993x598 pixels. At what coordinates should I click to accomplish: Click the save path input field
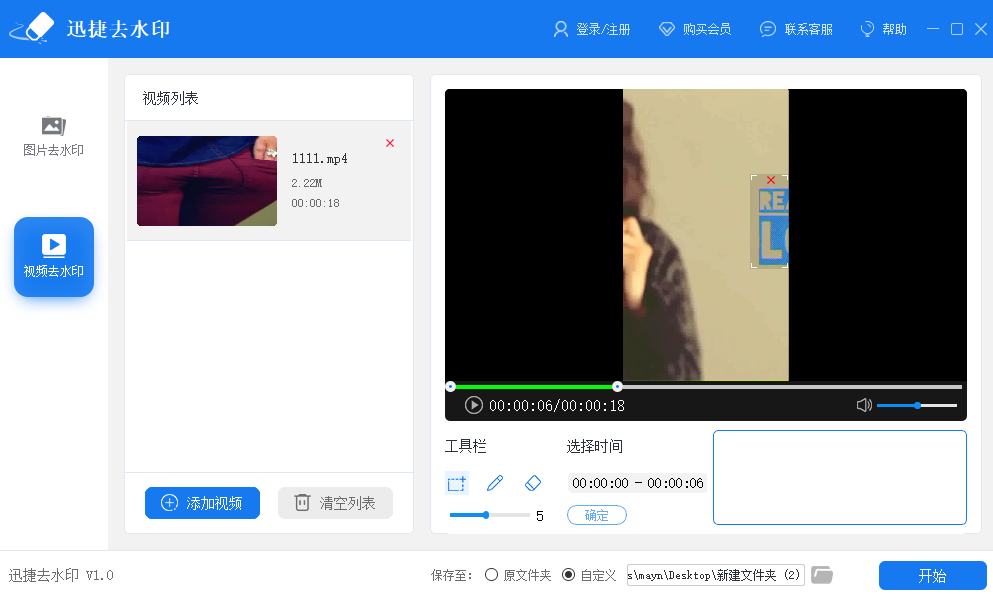716,575
